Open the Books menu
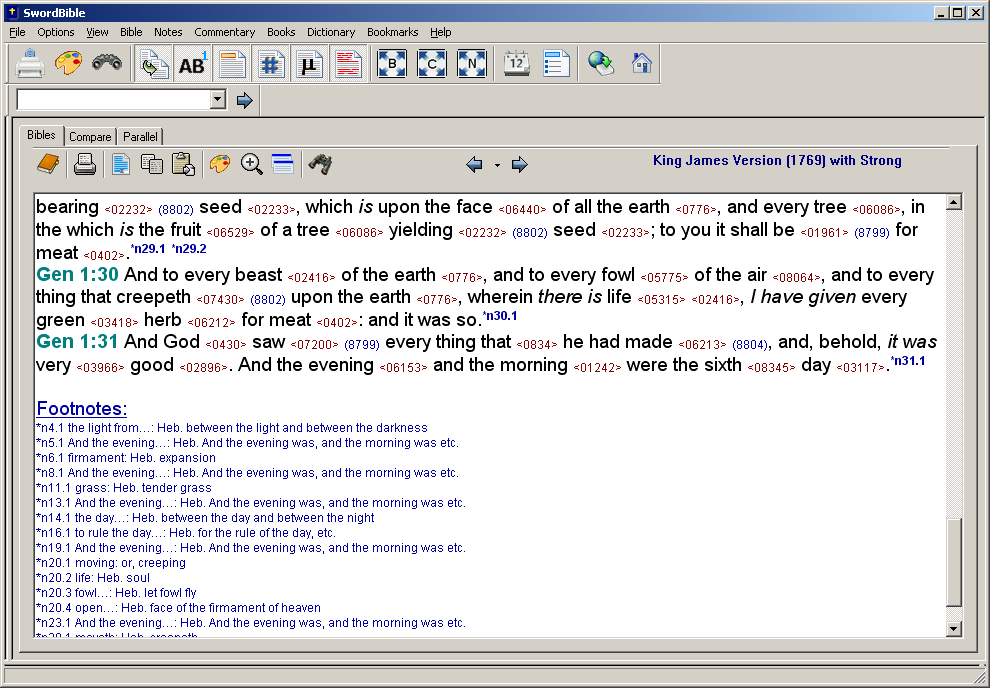 click(x=281, y=32)
